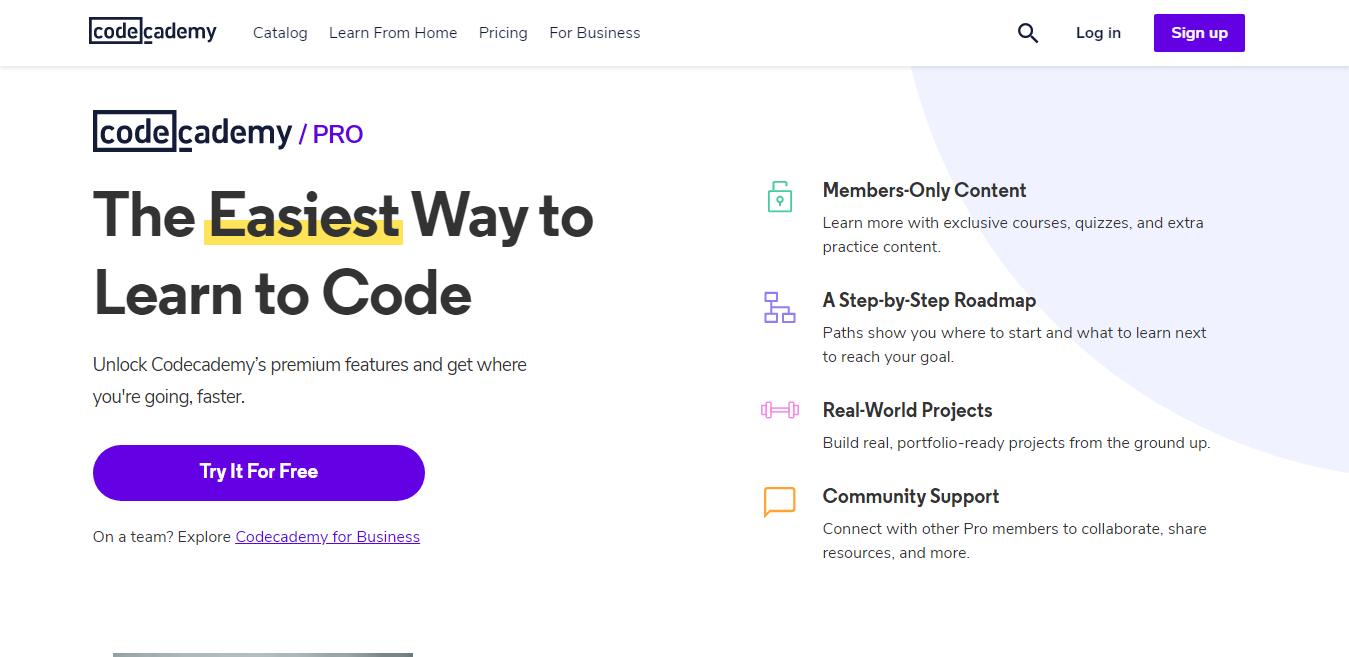Image resolution: width=1349 pixels, height=657 pixels.
Task: Open the Codecademy for Business link
Action: click(x=327, y=536)
